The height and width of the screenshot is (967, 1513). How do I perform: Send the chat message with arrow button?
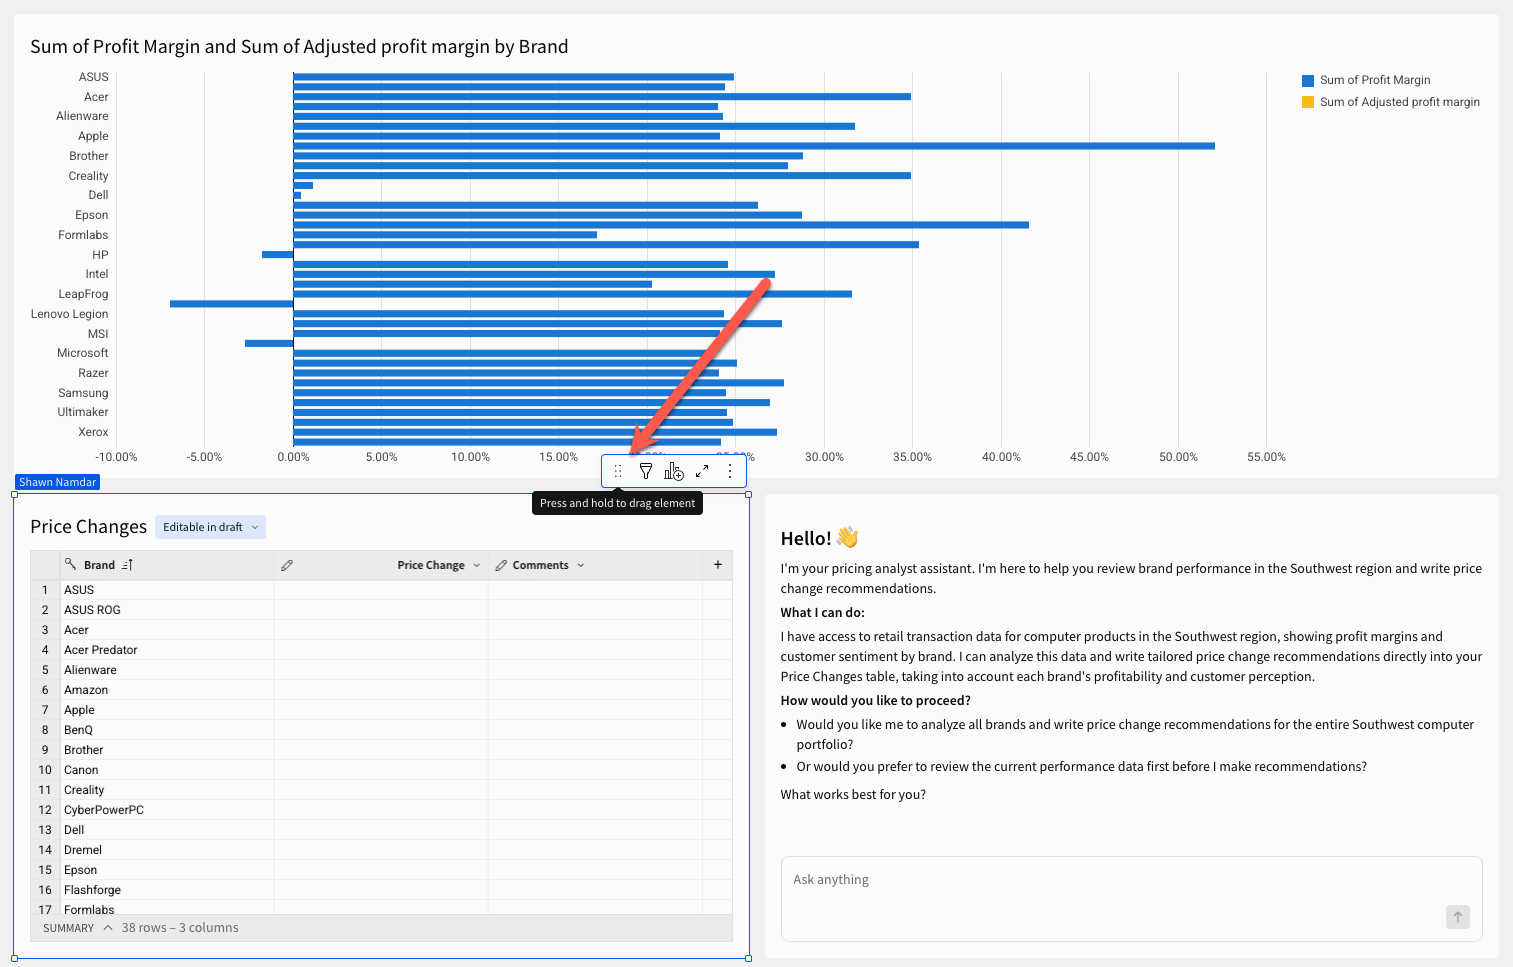click(1458, 916)
